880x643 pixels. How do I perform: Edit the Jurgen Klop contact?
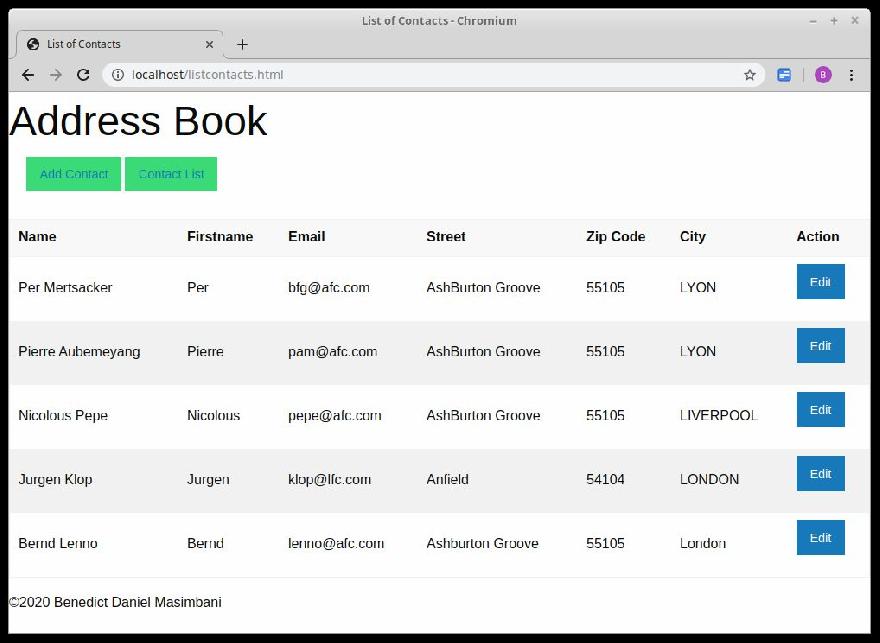[x=821, y=474]
